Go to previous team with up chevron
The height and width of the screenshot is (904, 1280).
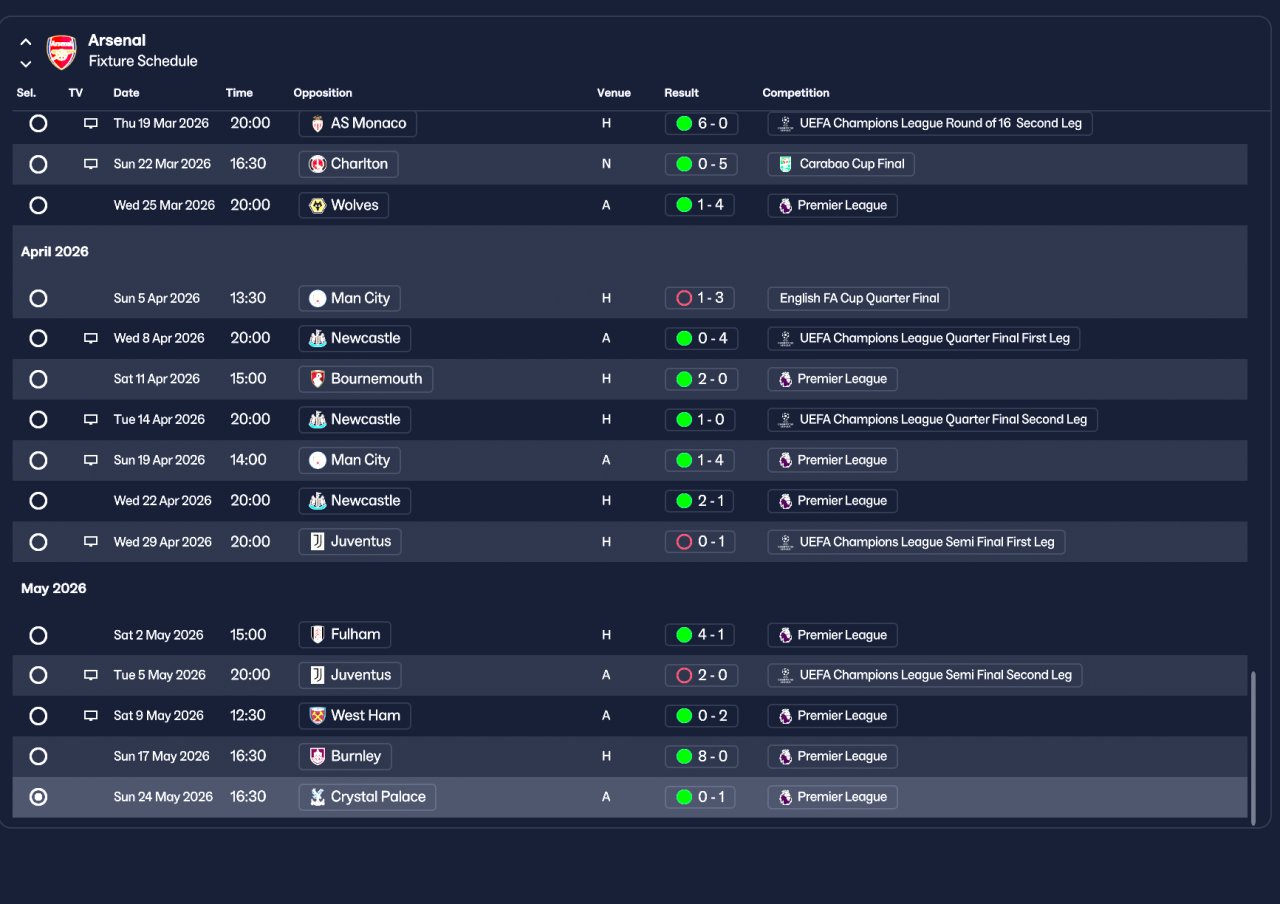coord(26,42)
